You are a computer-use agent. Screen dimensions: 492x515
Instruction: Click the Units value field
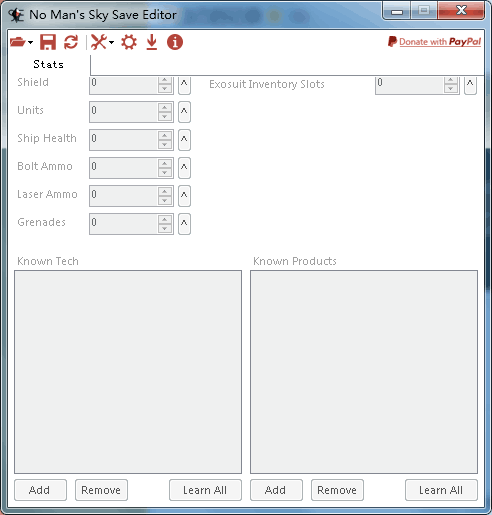pyautogui.click(x=123, y=112)
